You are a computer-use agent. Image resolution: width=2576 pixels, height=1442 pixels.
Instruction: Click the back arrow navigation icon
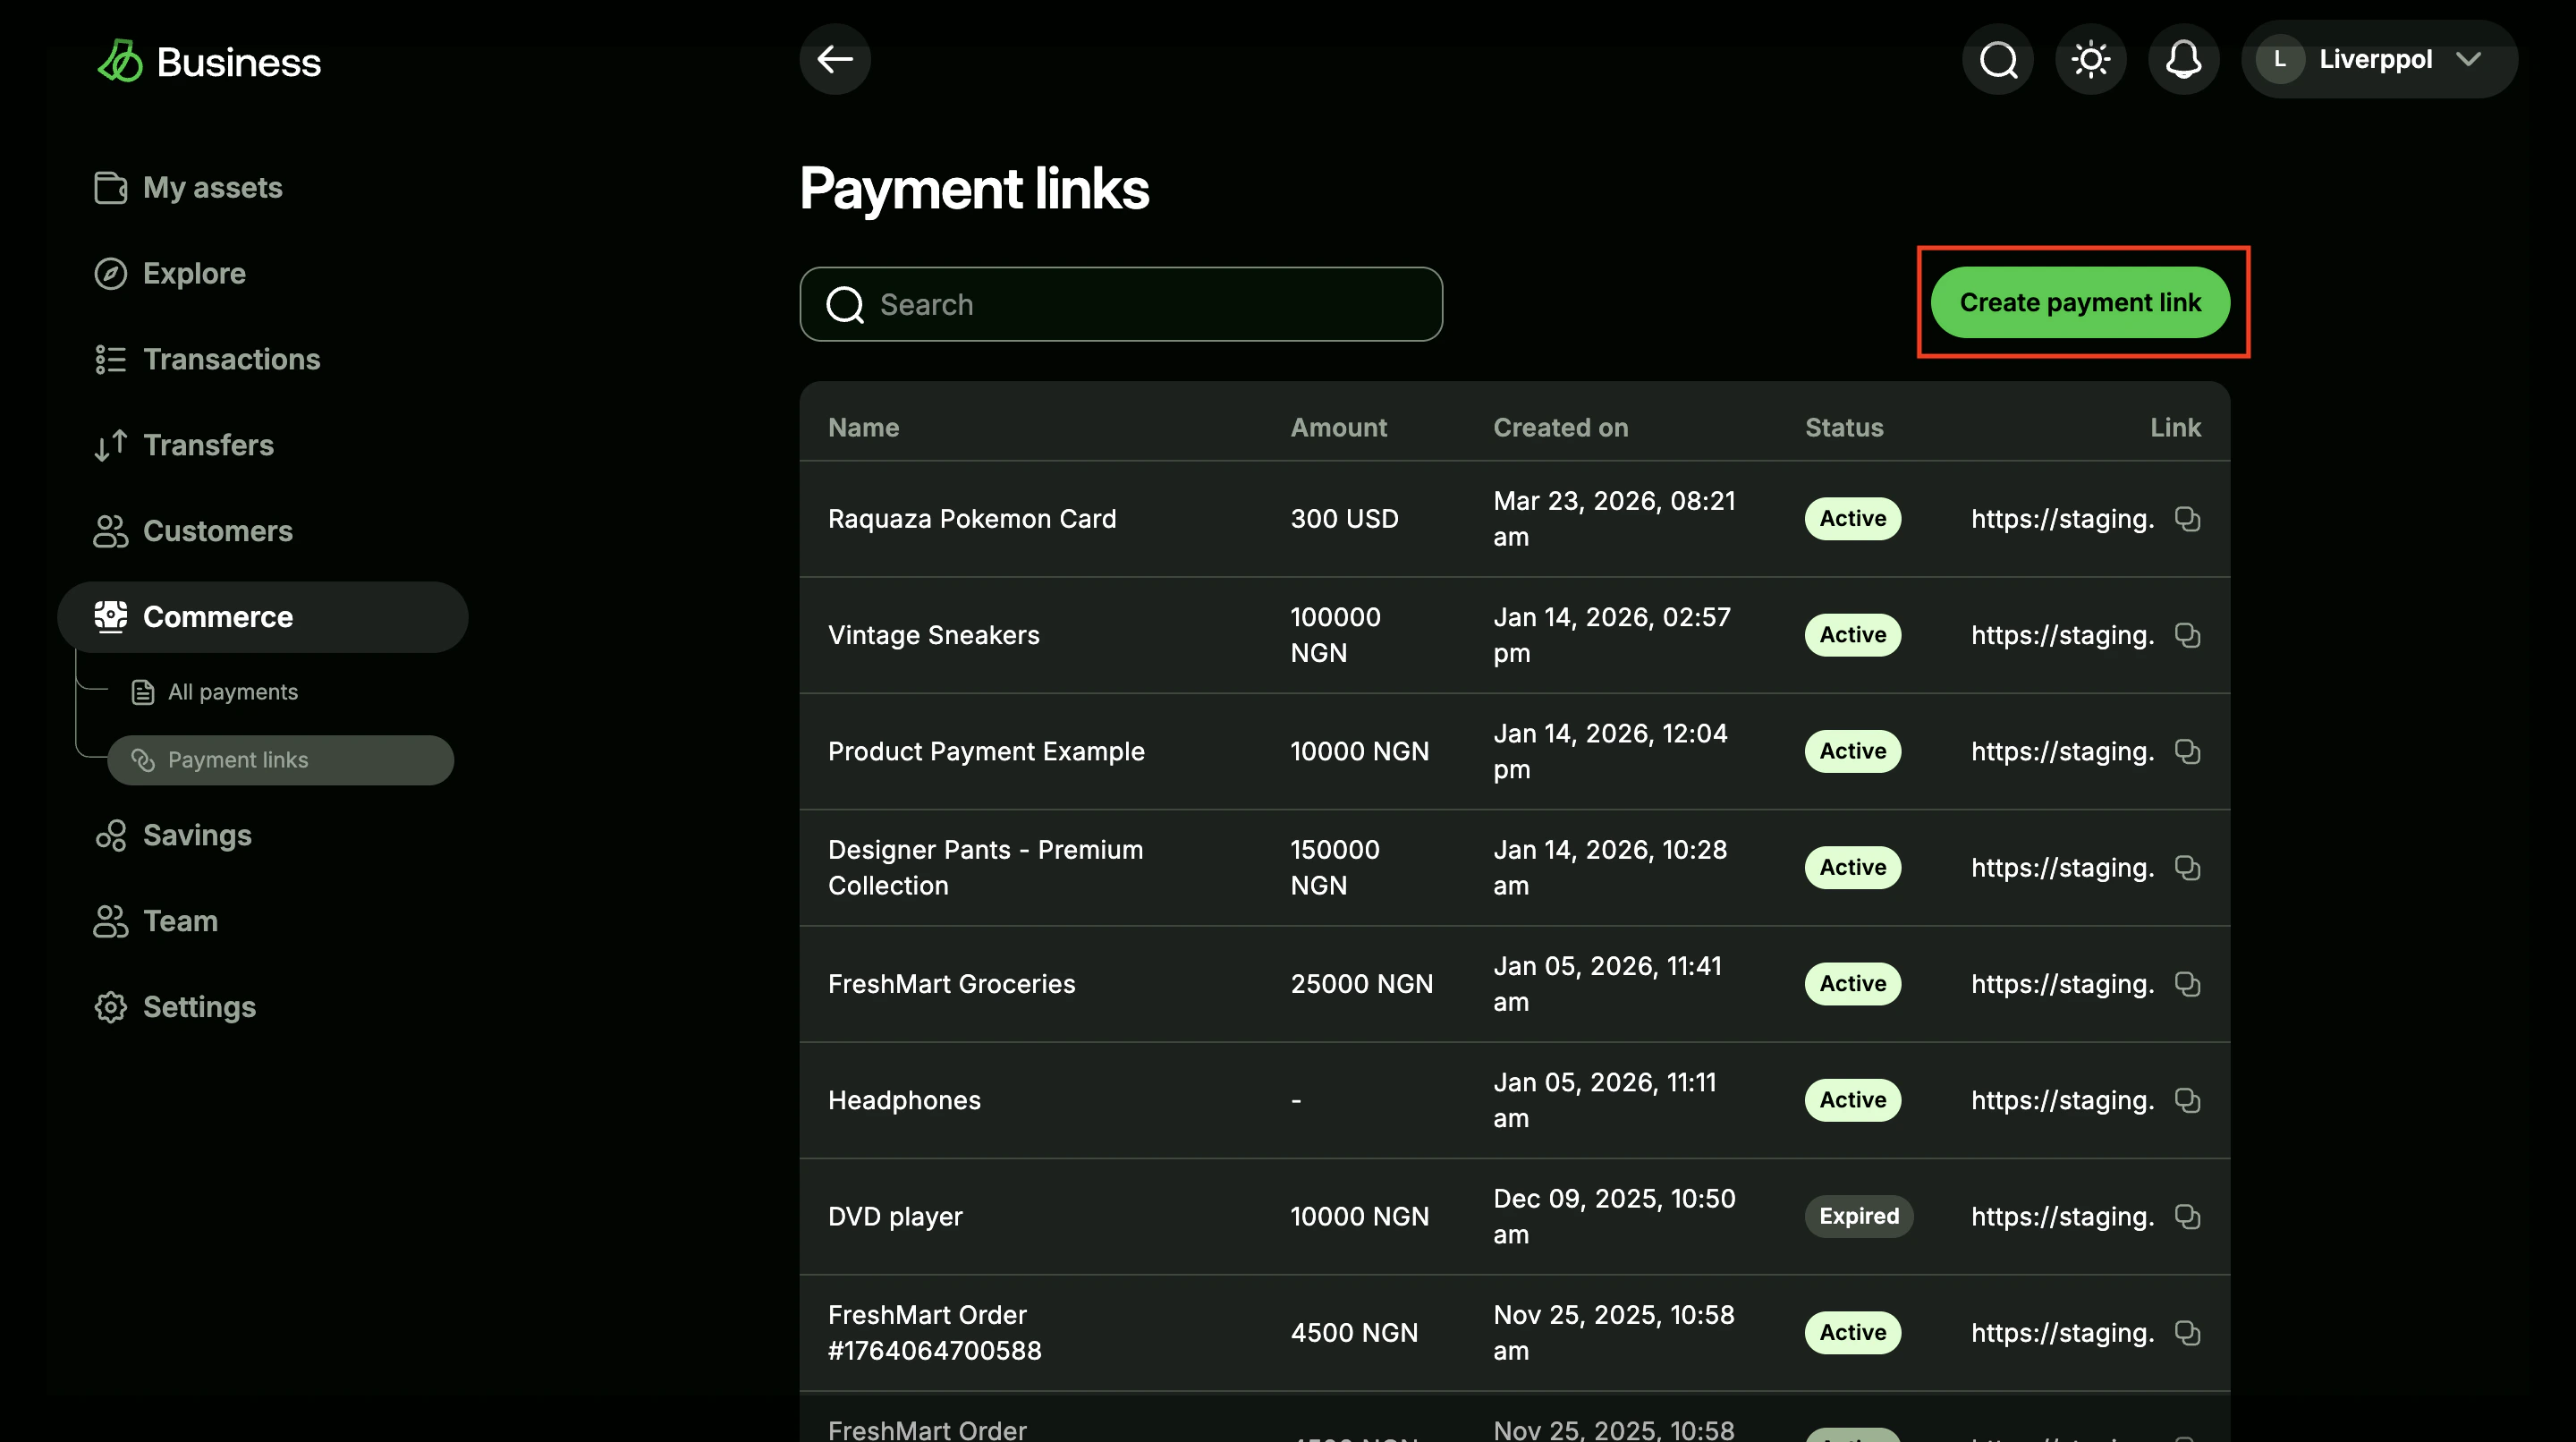[x=835, y=59]
